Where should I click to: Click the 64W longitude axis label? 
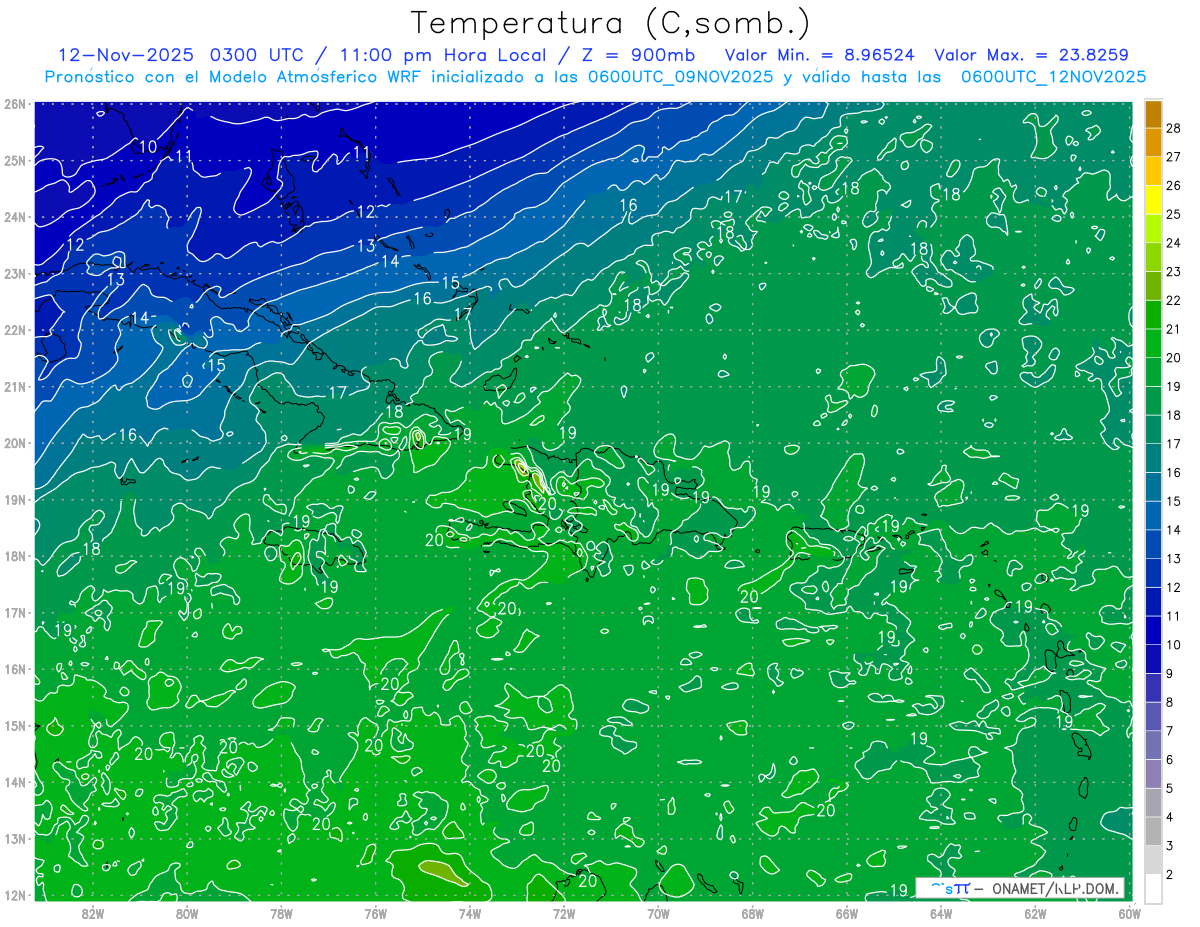941,912
